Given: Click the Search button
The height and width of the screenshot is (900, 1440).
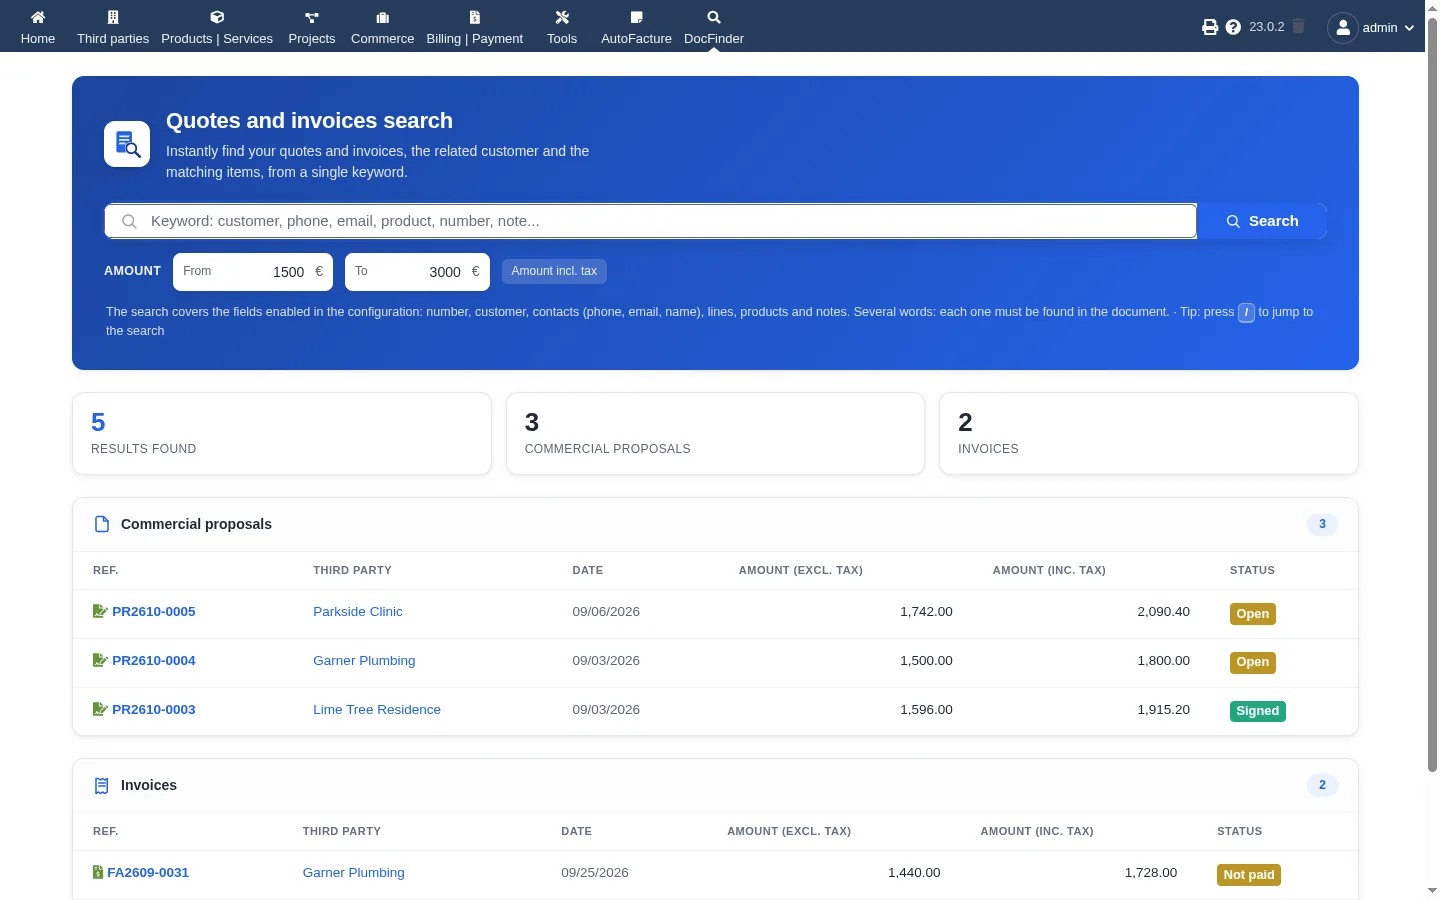Looking at the screenshot, I should (1262, 221).
